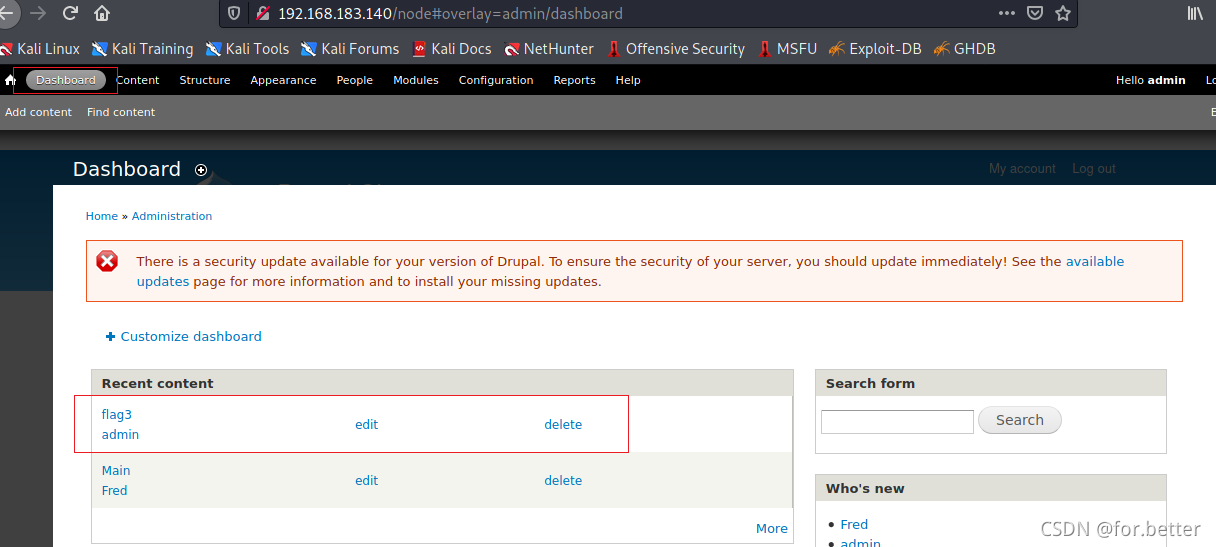Open author Fred under Main
This screenshot has height=547, width=1216.
114,491
